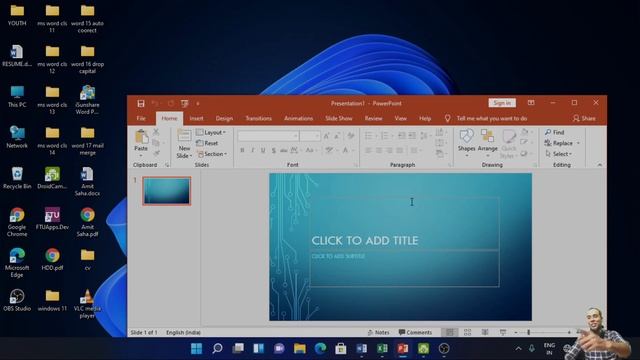This screenshot has width=640, height=360.
Task: Click the Sign in button
Action: pos(502,103)
